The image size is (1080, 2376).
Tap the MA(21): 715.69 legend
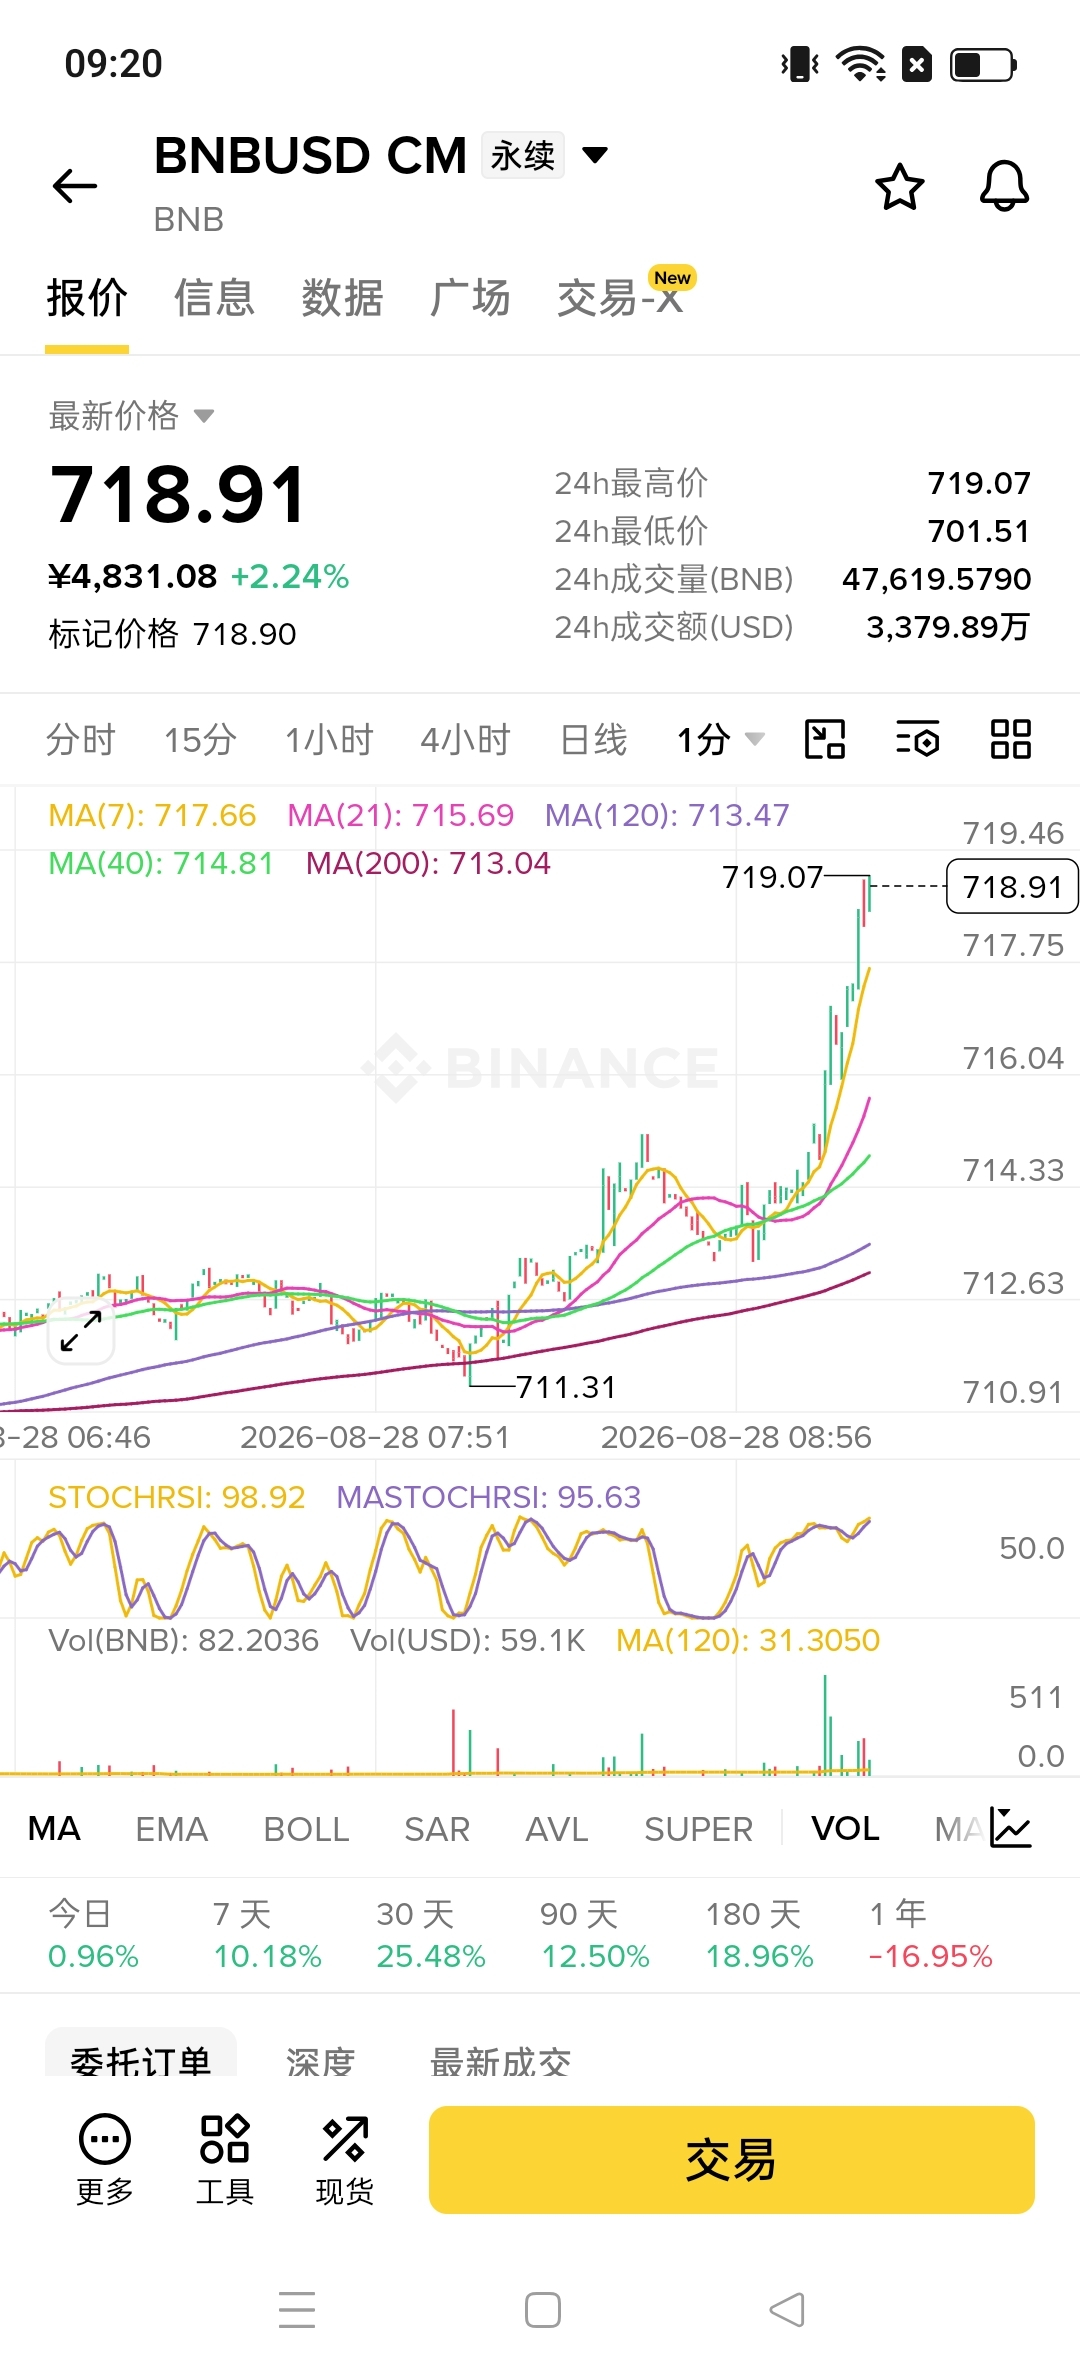pos(401,815)
